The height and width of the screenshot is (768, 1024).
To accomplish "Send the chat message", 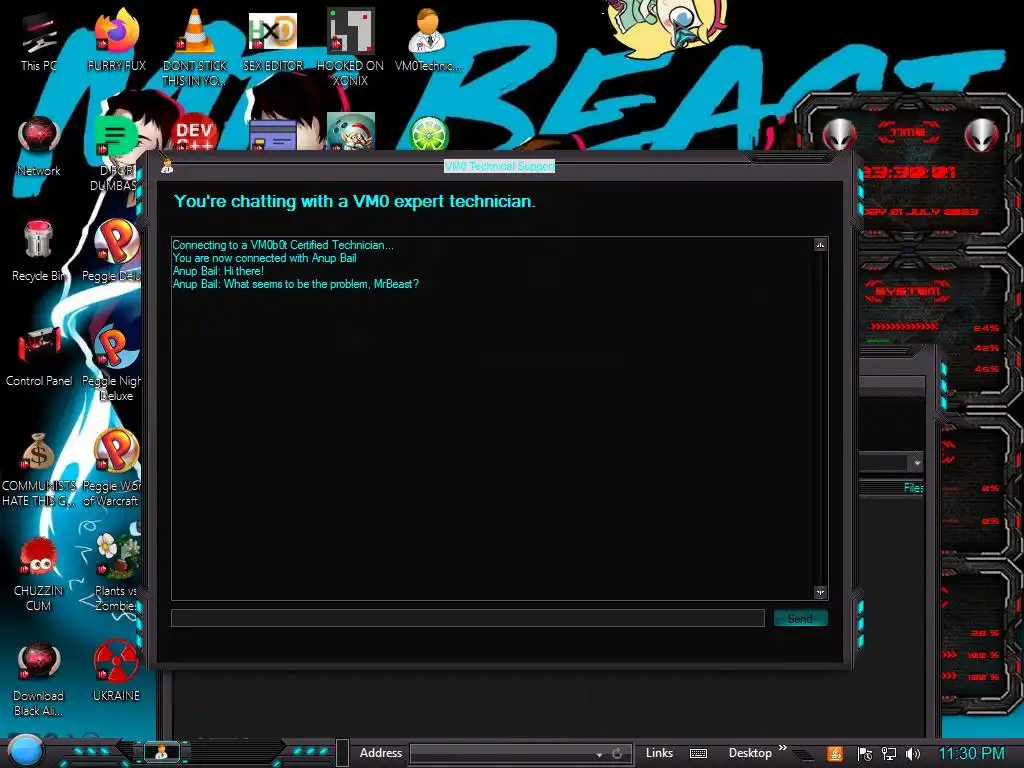I will pos(801,618).
